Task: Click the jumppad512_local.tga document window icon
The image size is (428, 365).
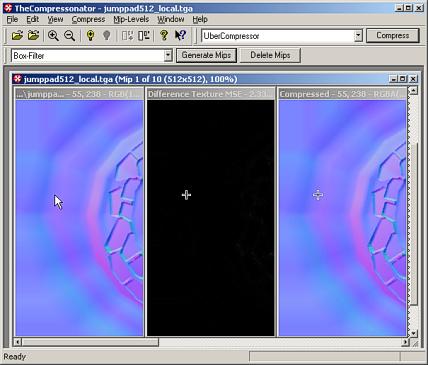Action: point(18,79)
